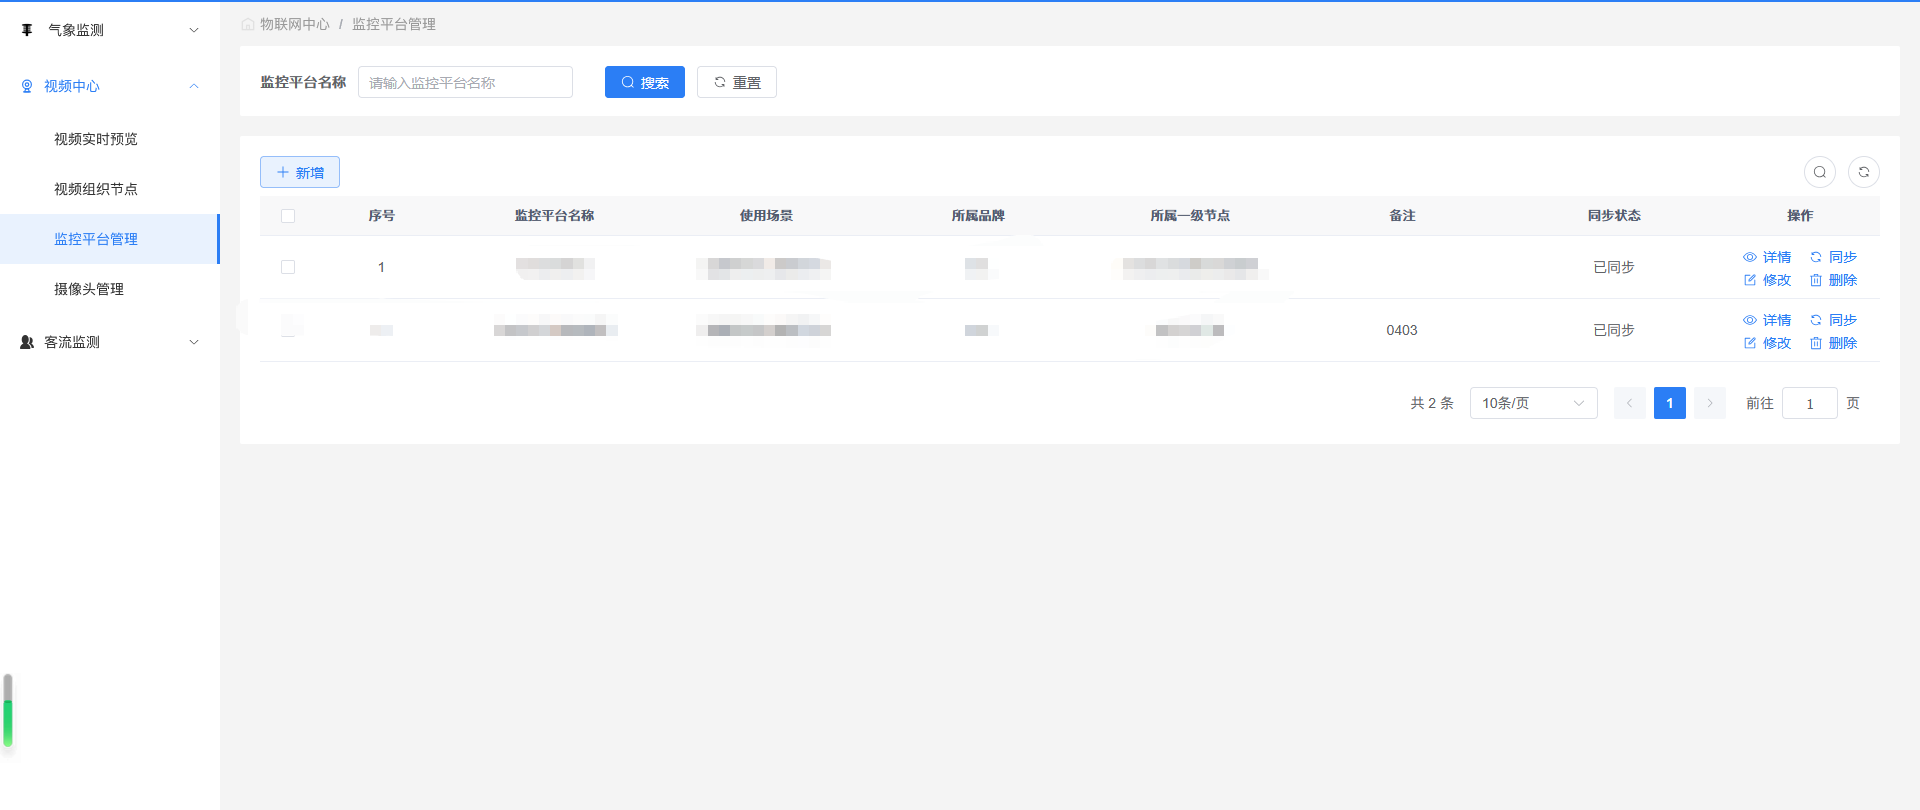The image size is (1920, 810).
Task: Click the home icon in the breadcrumb
Action: [248, 24]
